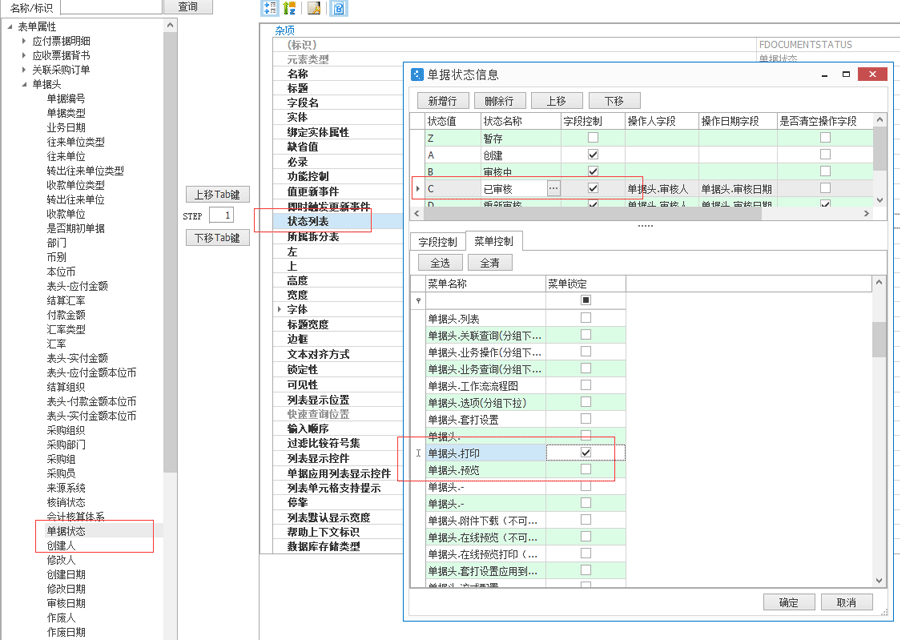Select the current-row indicator for status C
The image size is (900, 640).
[417, 188]
